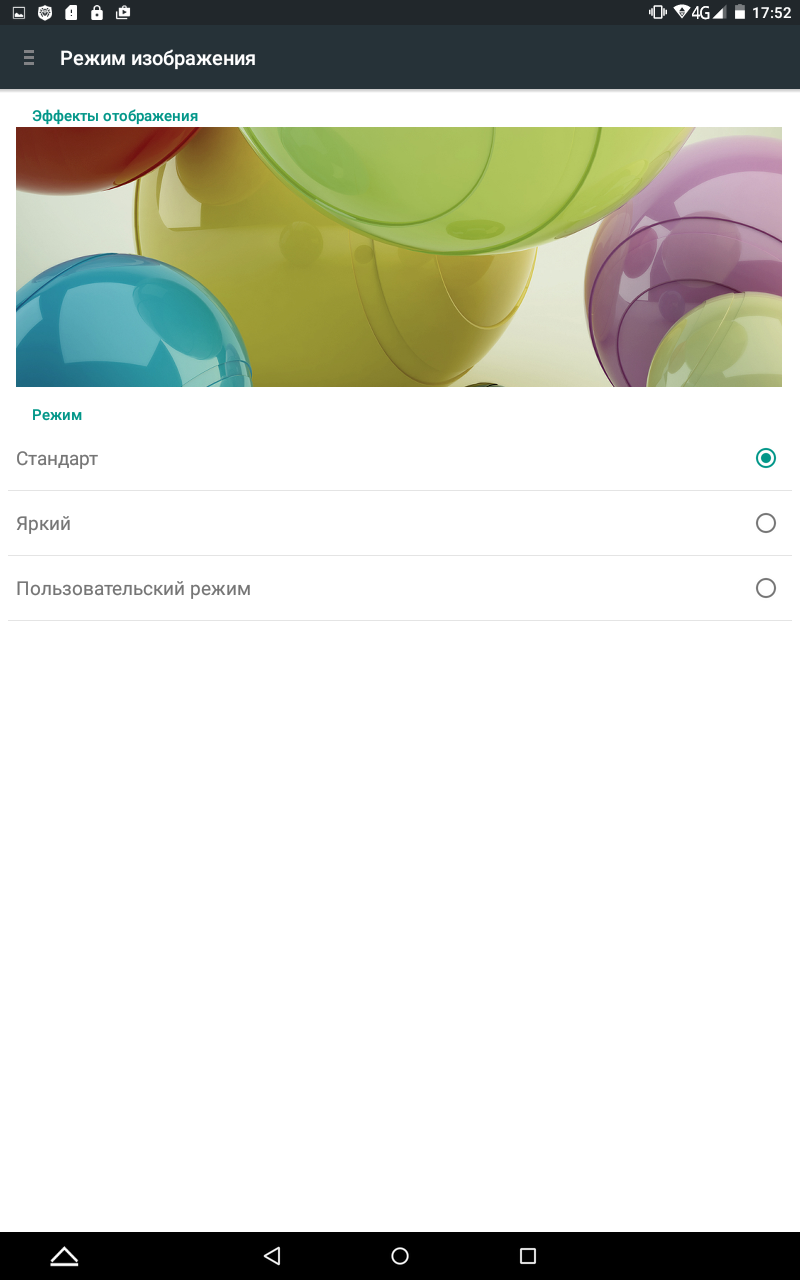Screen dimensions: 800x1280
Task: Tap the colorful spheres preview image
Action: [x=399, y=257]
